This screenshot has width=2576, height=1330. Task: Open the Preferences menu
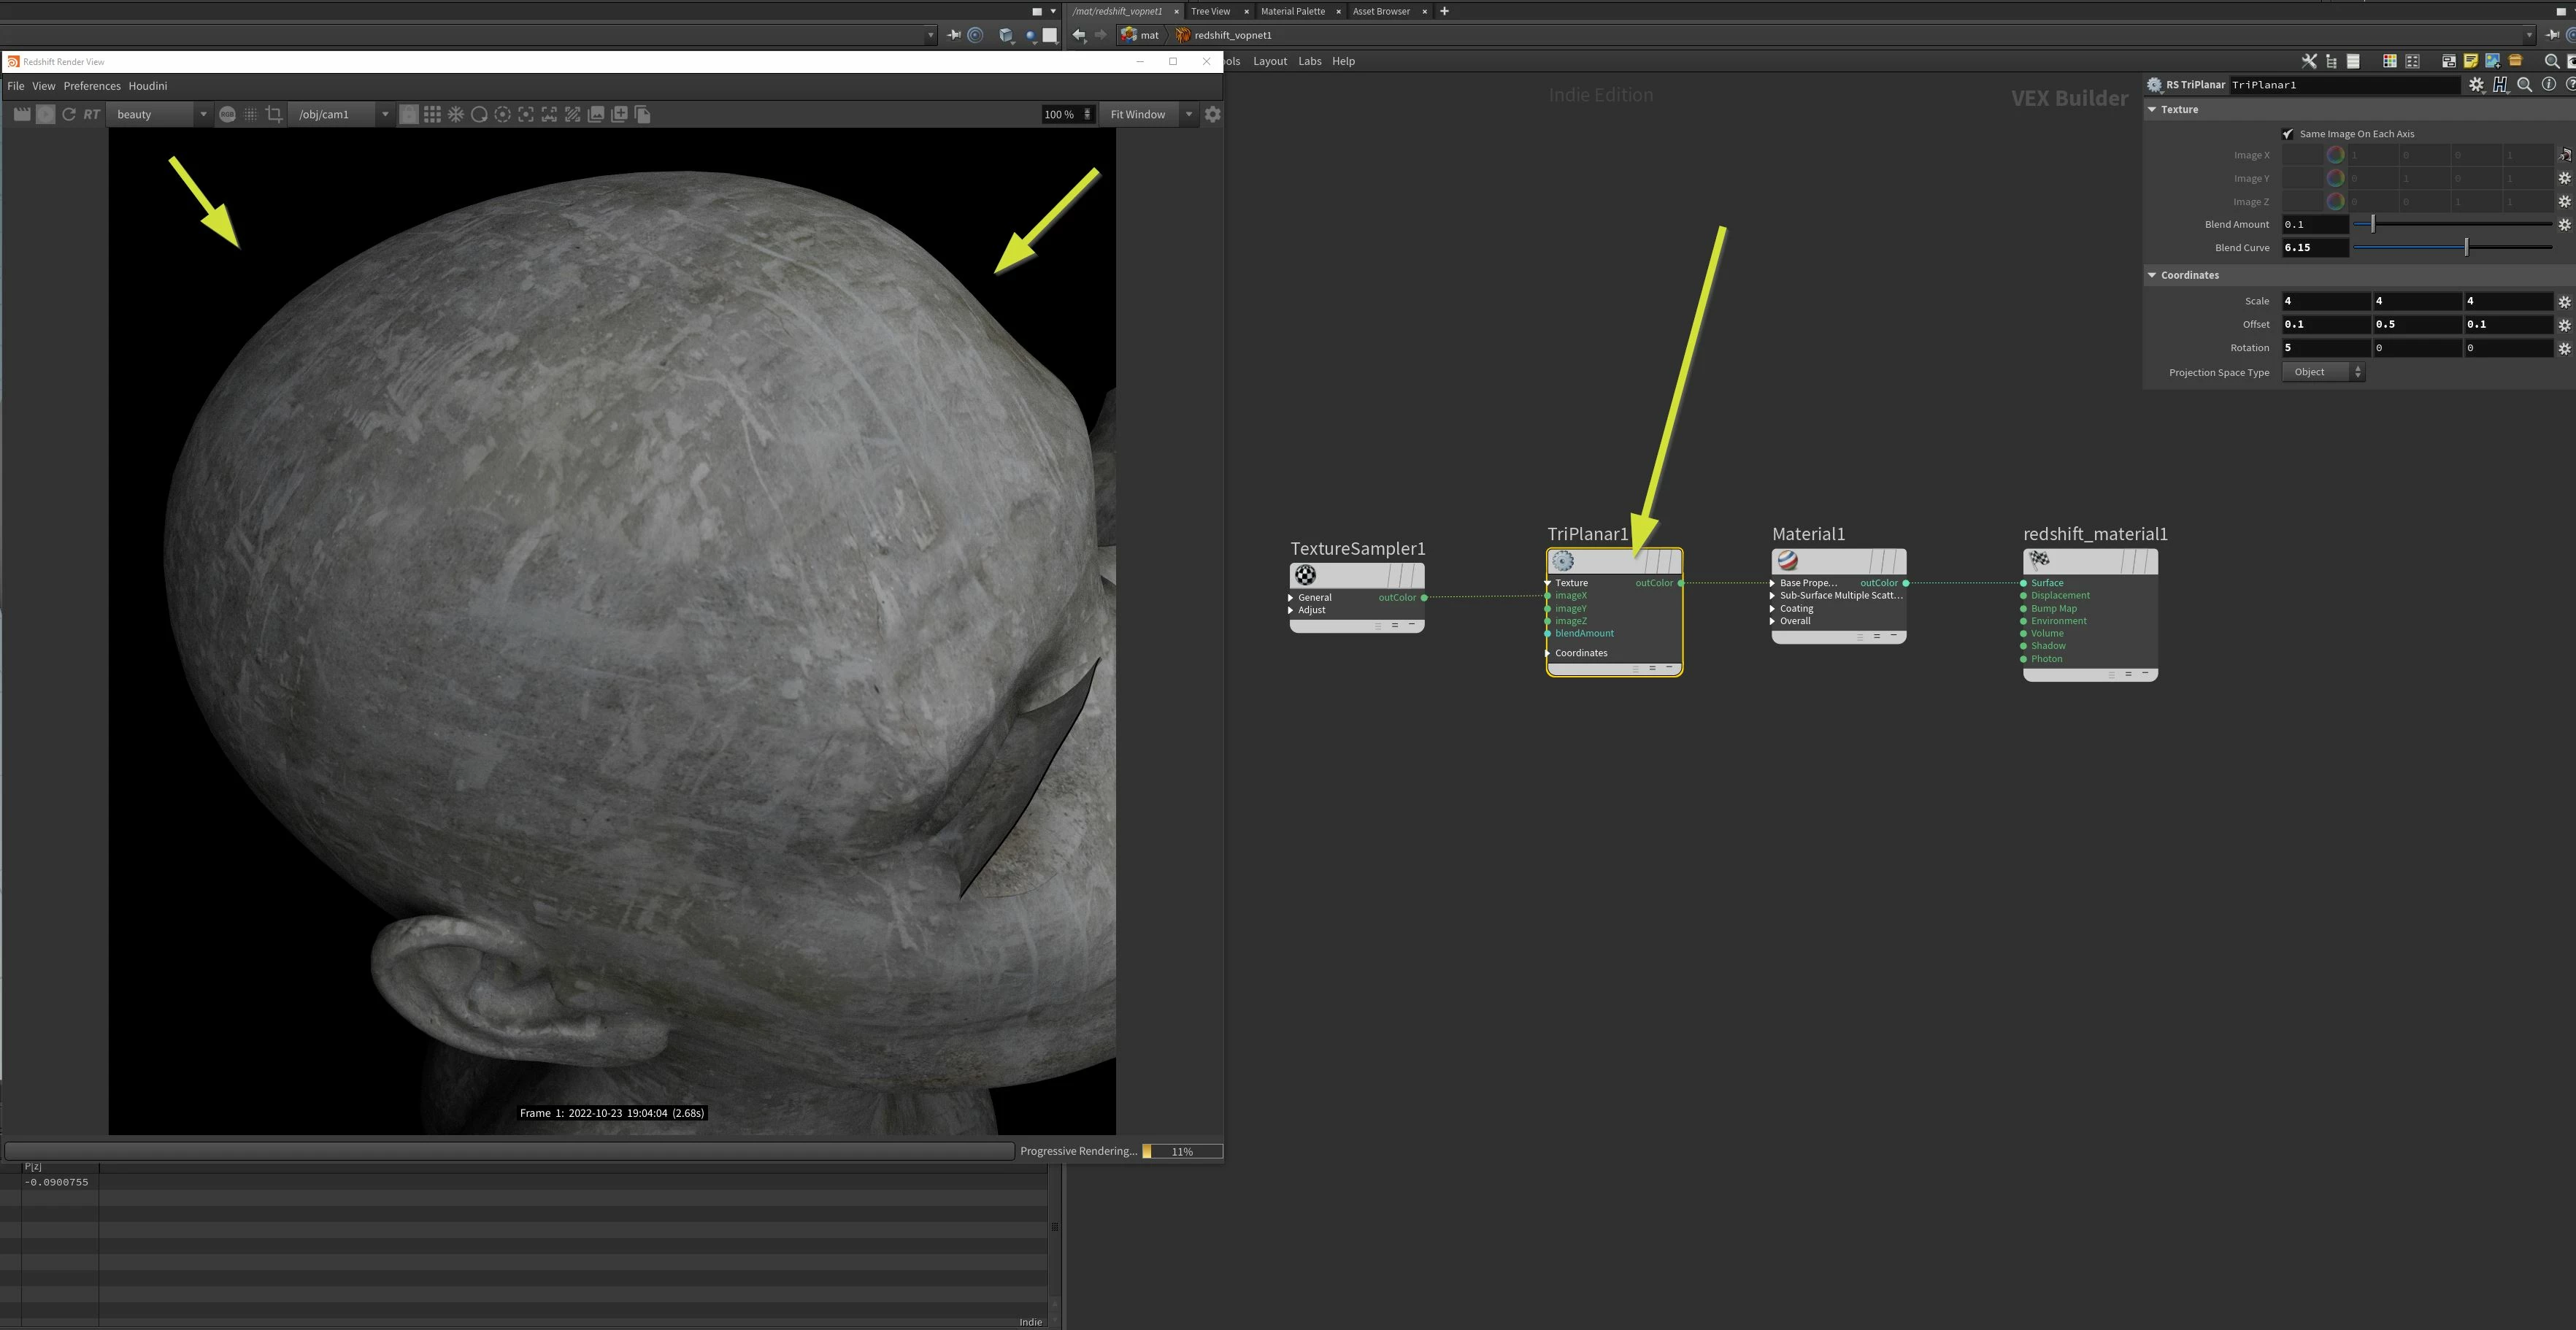pyautogui.click(x=92, y=86)
